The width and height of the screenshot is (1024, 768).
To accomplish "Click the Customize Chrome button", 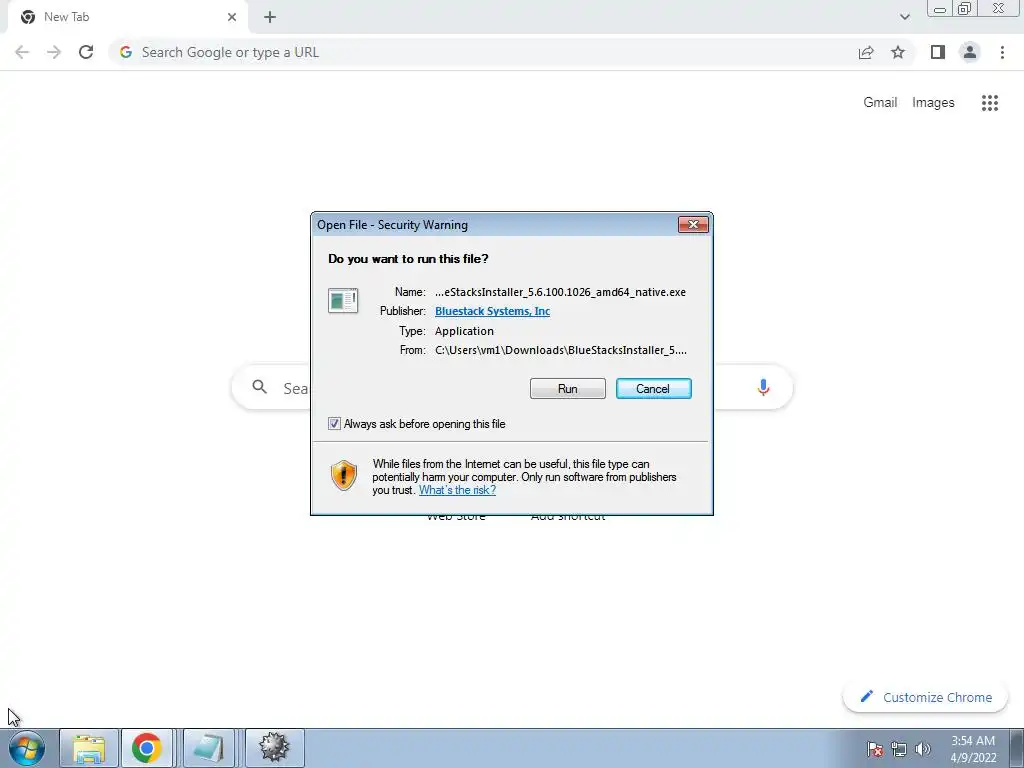I will [x=925, y=697].
